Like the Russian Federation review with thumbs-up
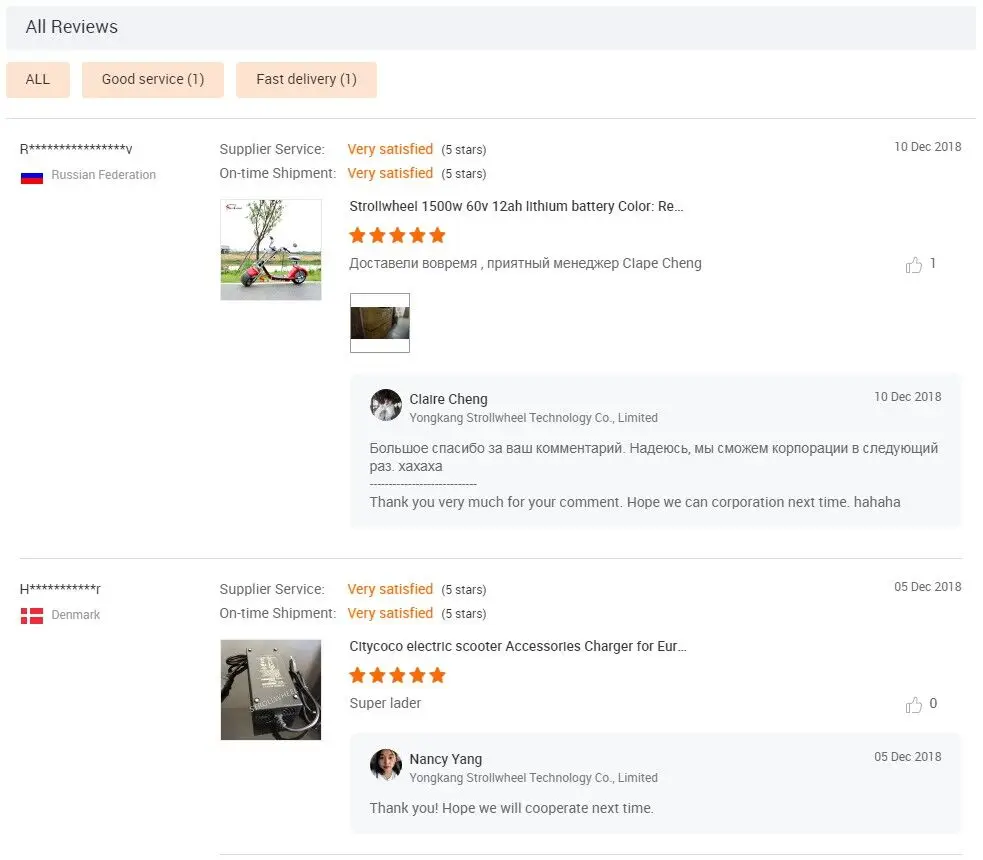Screen dimensions: 983x860 tap(913, 265)
